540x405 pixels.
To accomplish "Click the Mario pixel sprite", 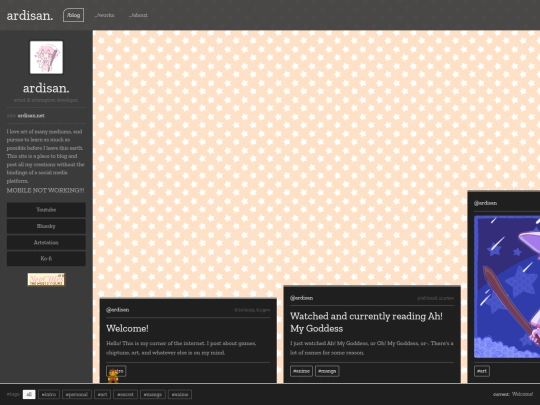I will pyautogui.click(x=113, y=376).
